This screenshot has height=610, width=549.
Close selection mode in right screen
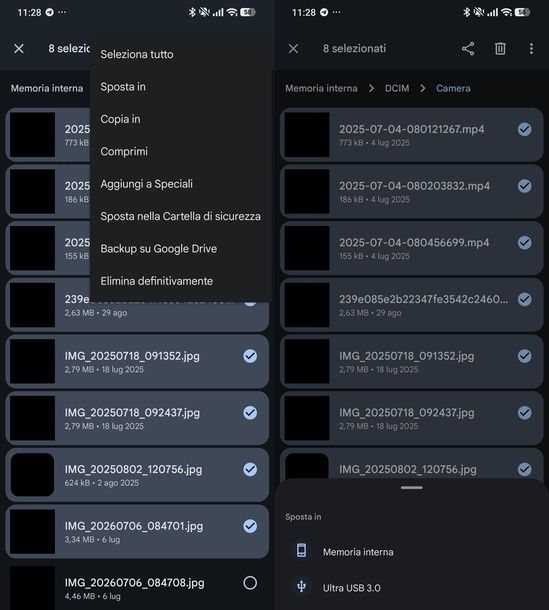[293, 49]
